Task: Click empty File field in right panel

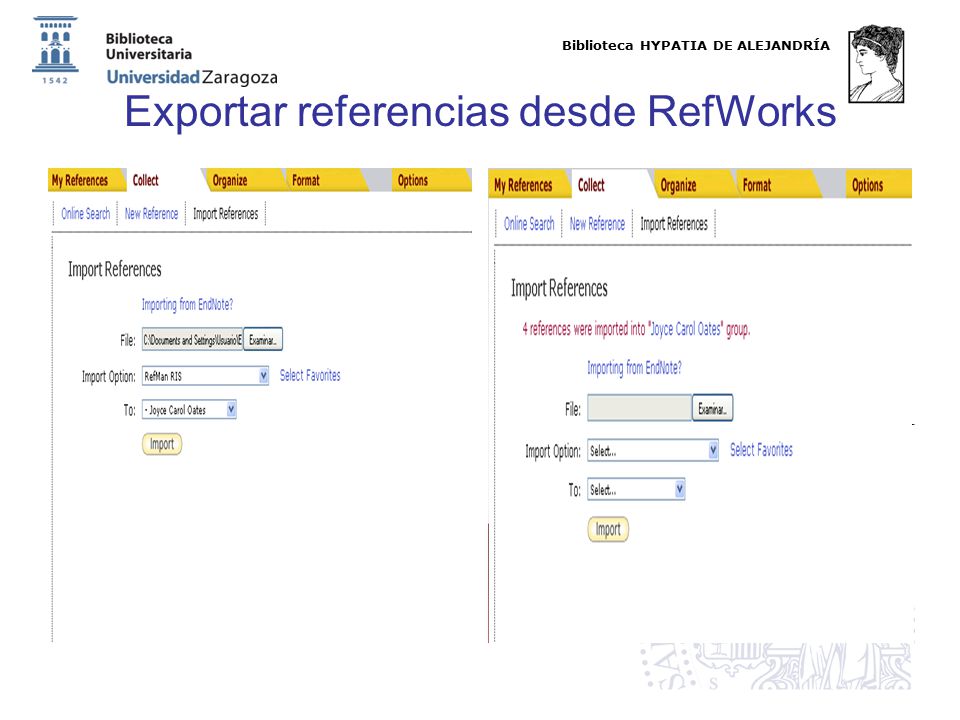Action: click(x=639, y=408)
